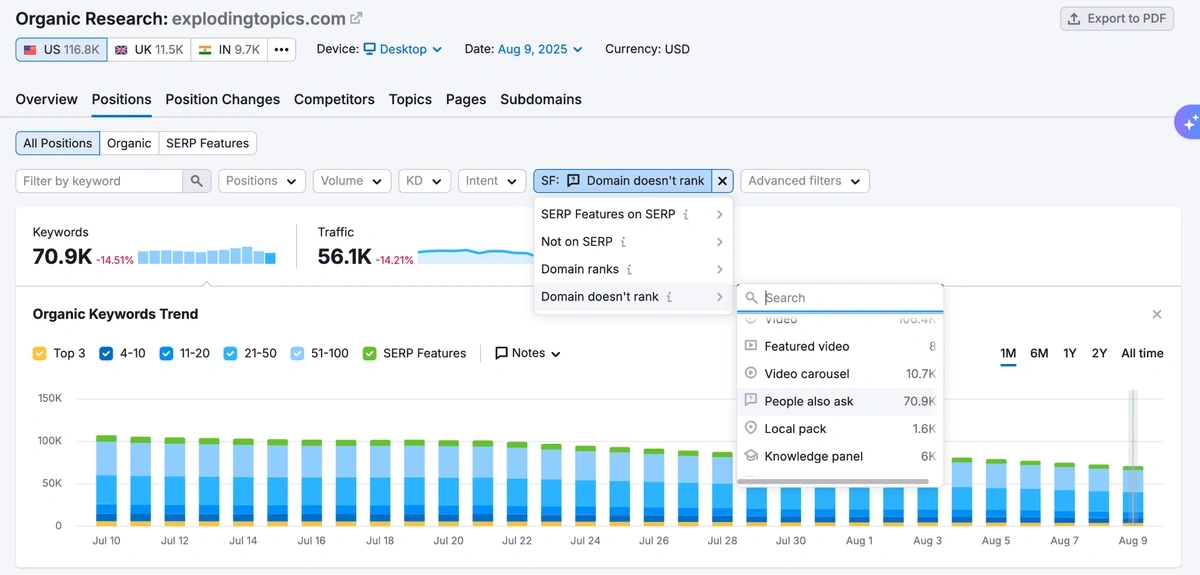
Task: Click the Local pack pin icon
Action: pyautogui.click(x=751, y=428)
